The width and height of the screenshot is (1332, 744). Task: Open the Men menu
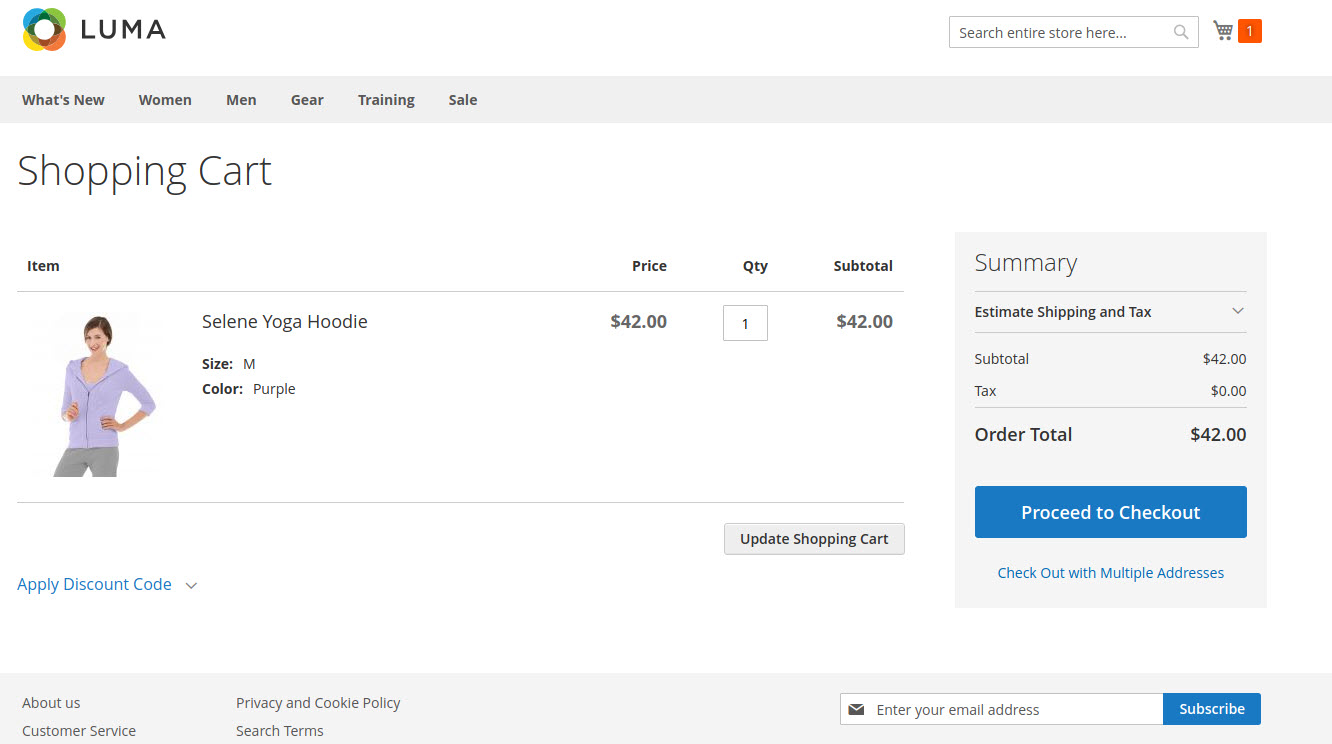pos(241,100)
